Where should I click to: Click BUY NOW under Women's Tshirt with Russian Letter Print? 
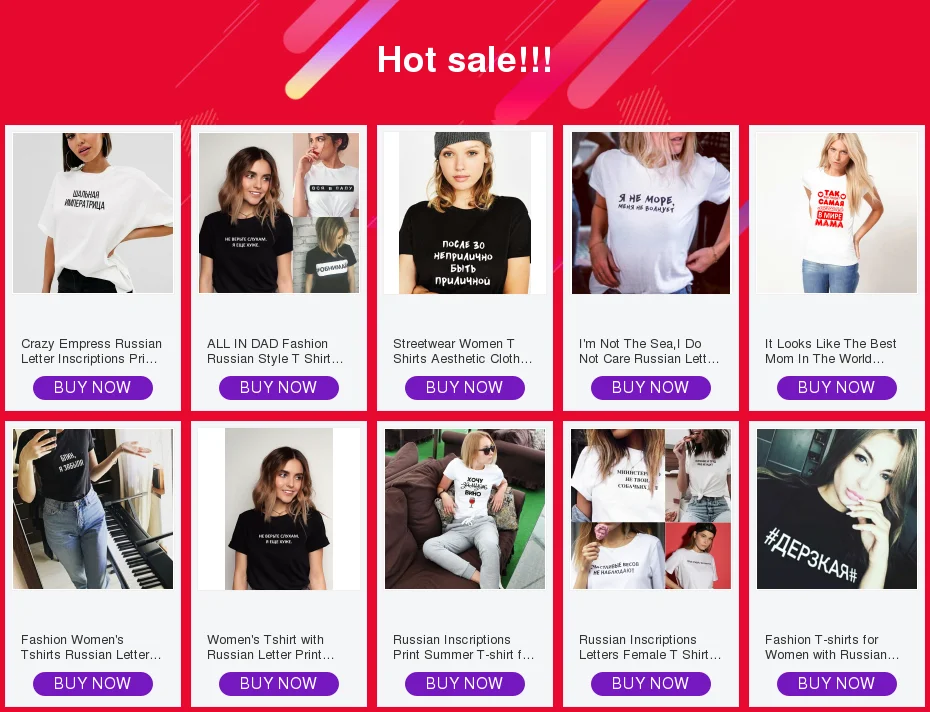(279, 684)
